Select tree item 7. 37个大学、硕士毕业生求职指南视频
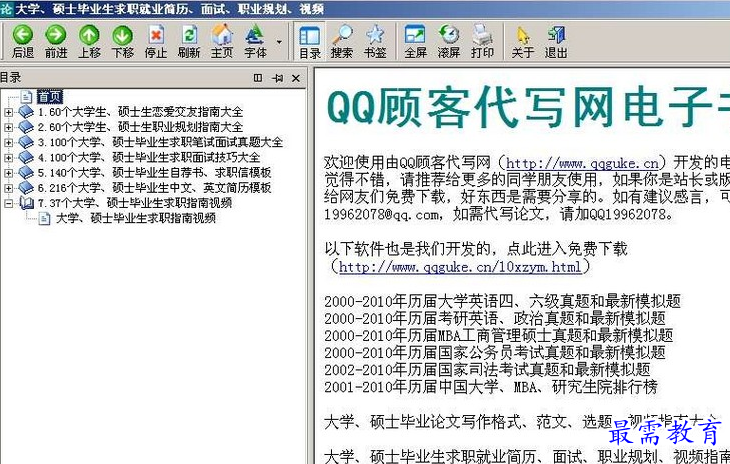The image size is (730, 464). click(x=135, y=203)
